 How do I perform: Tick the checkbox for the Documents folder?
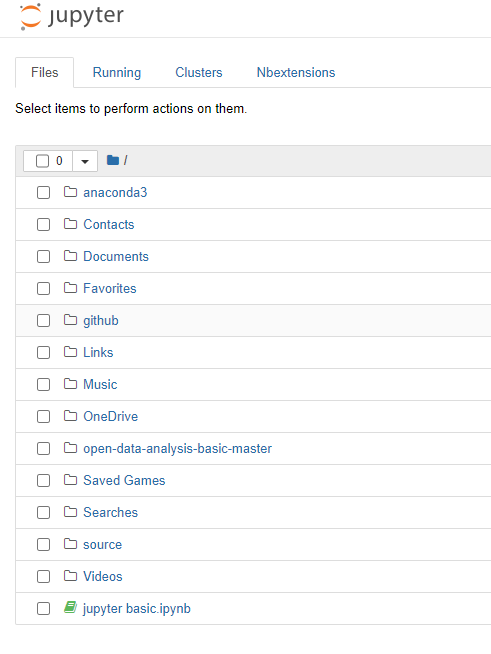coord(43,257)
